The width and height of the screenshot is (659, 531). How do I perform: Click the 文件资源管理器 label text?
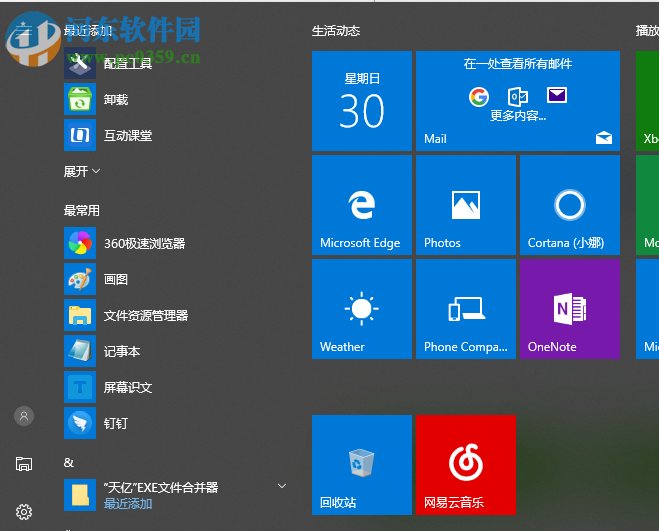[146, 315]
